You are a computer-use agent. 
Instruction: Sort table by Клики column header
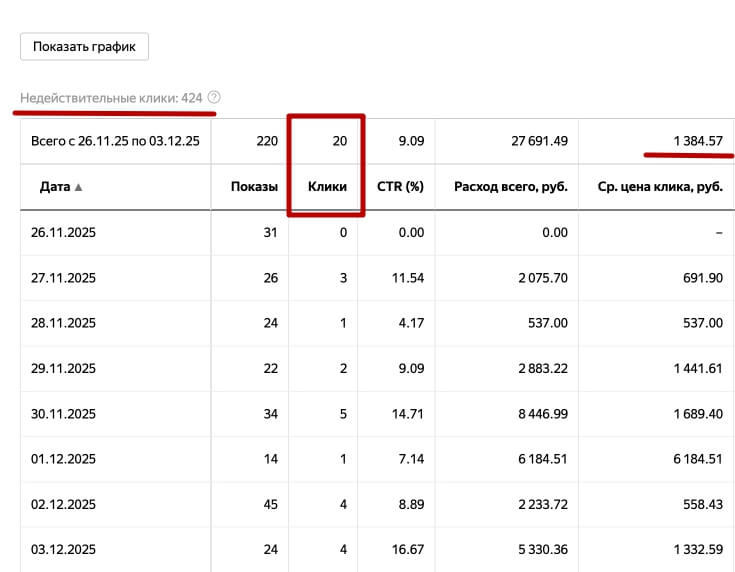click(x=327, y=186)
